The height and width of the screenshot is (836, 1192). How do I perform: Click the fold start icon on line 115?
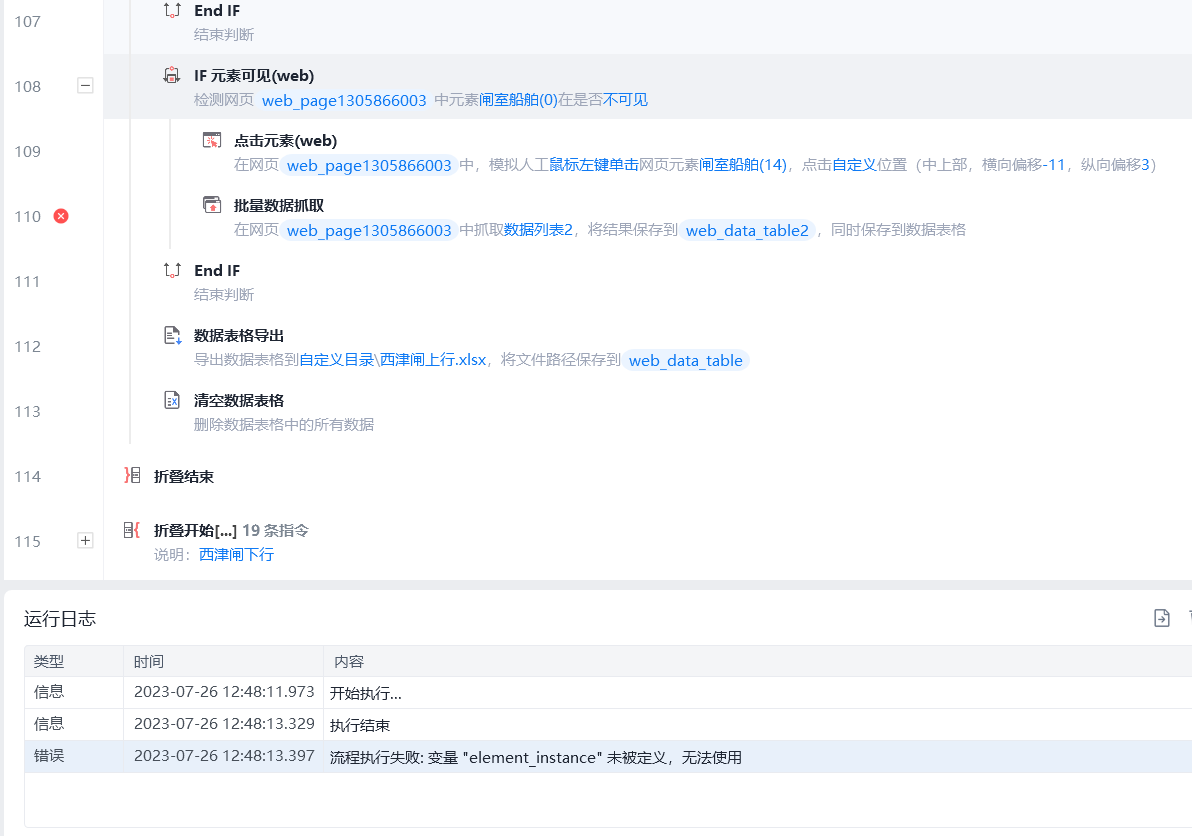click(x=132, y=530)
